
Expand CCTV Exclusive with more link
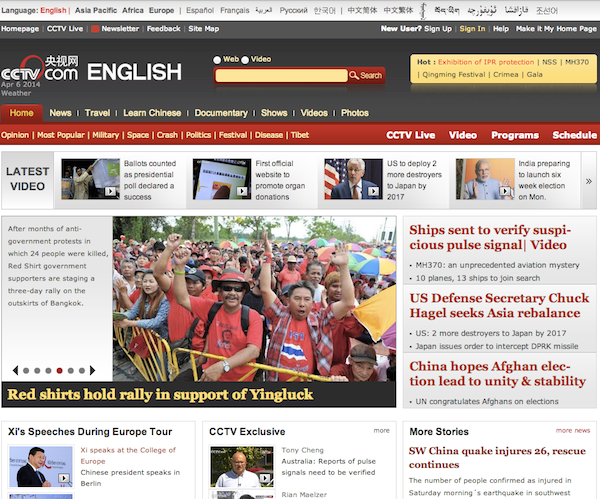pos(381,430)
